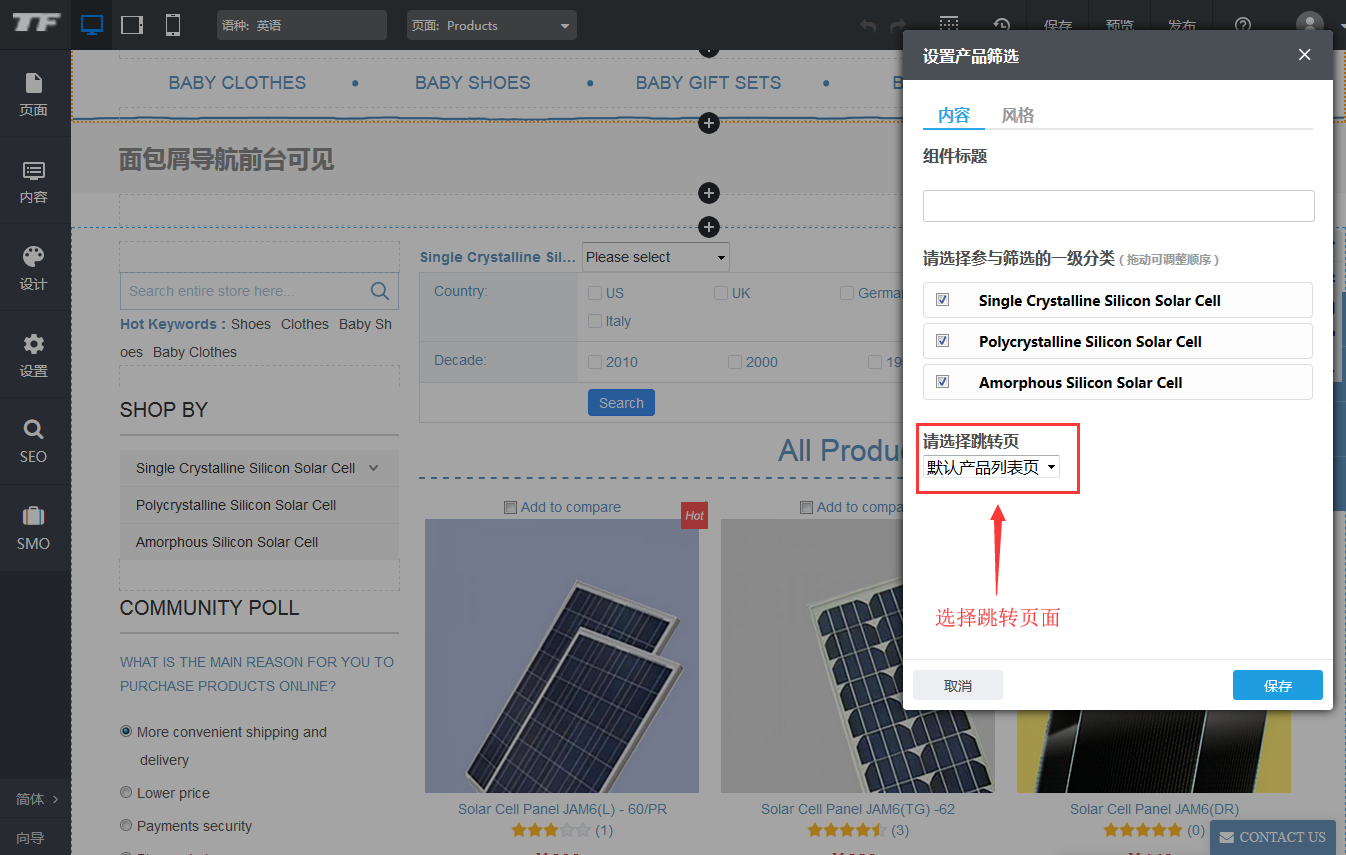Uncheck Single Crystalline Silicon Solar Cell
The image size is (1346, 855).
(x=942, y=300)
